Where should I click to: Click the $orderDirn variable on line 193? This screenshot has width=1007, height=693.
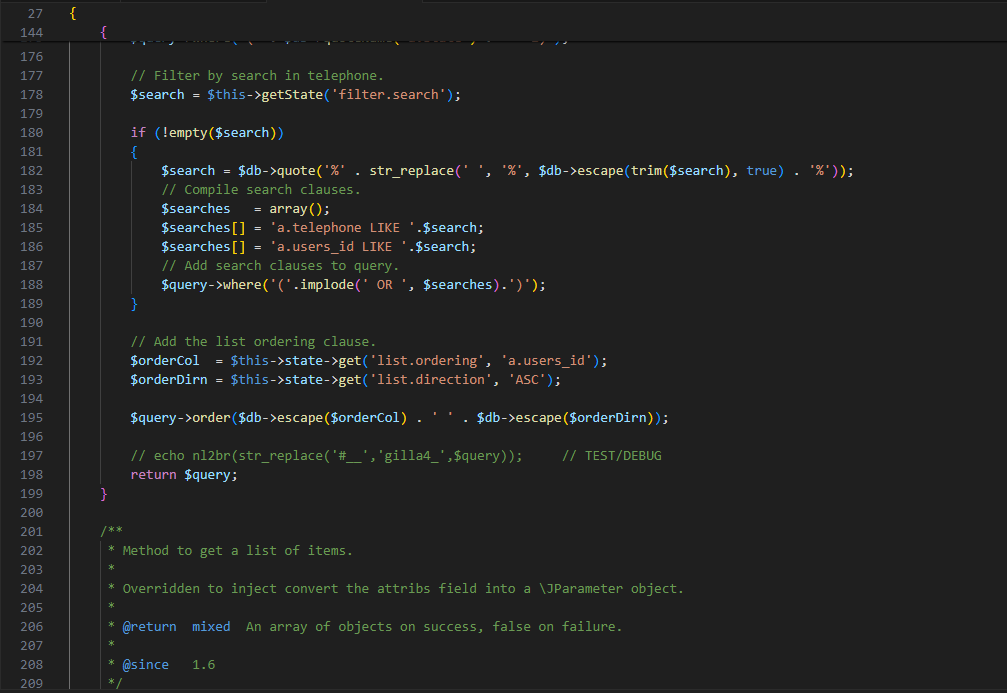(x=169, y=379)
